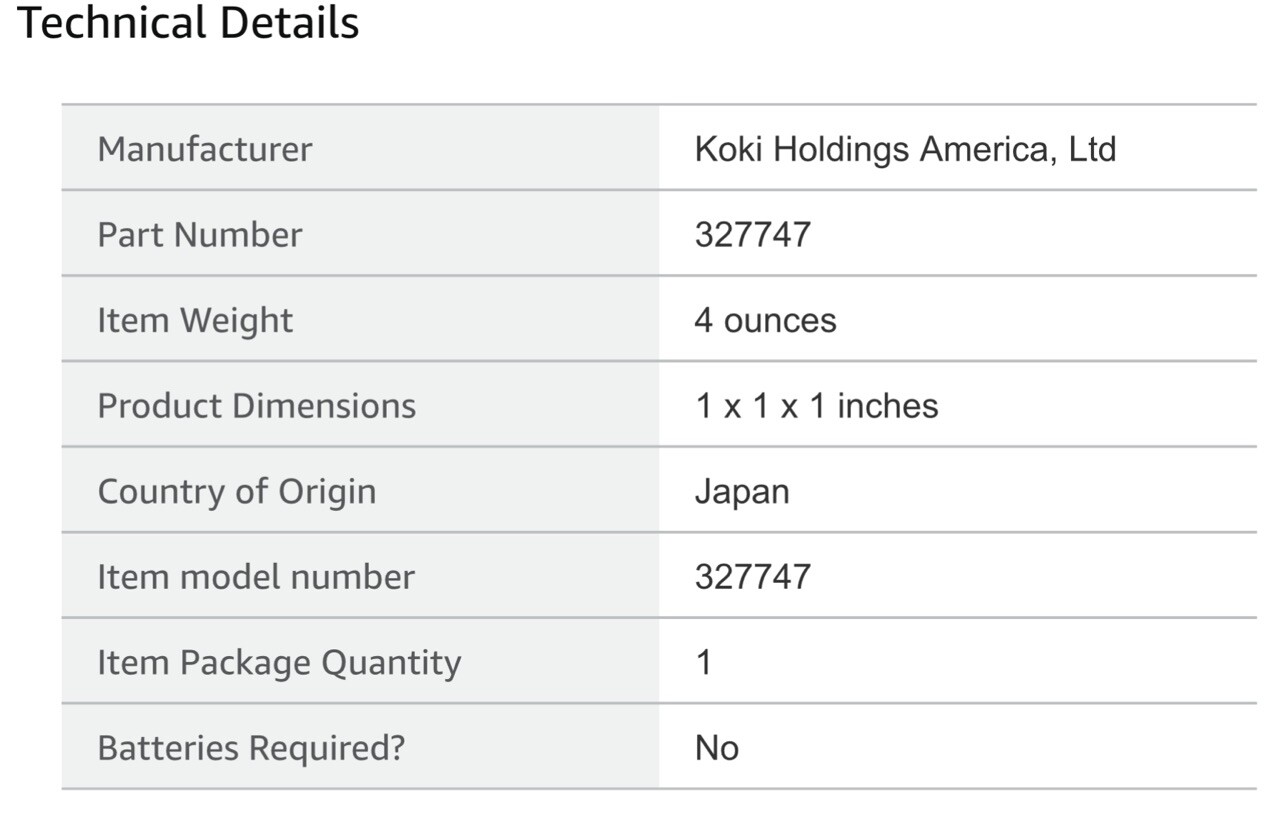Viewport: 1284px width, 831px height.
Task: Click the 4 ounces value
Action: pyautogui.click(x=765, y=321)
